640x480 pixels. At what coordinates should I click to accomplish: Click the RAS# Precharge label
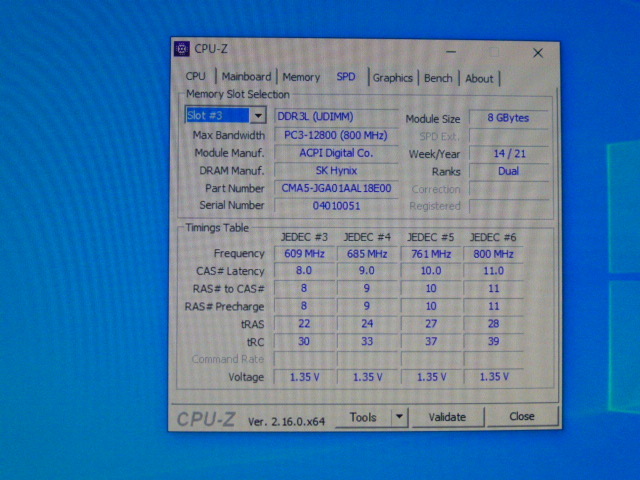click(x=224, y=307)
